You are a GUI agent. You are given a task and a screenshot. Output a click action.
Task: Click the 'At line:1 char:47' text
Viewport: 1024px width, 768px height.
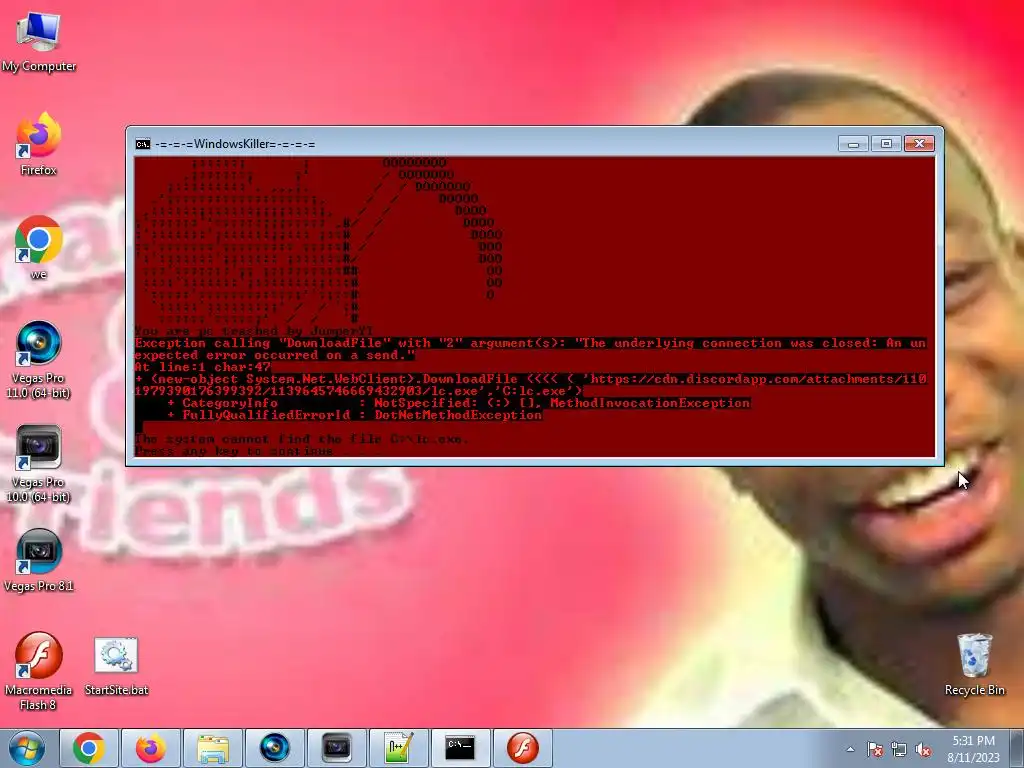[202, 367]
